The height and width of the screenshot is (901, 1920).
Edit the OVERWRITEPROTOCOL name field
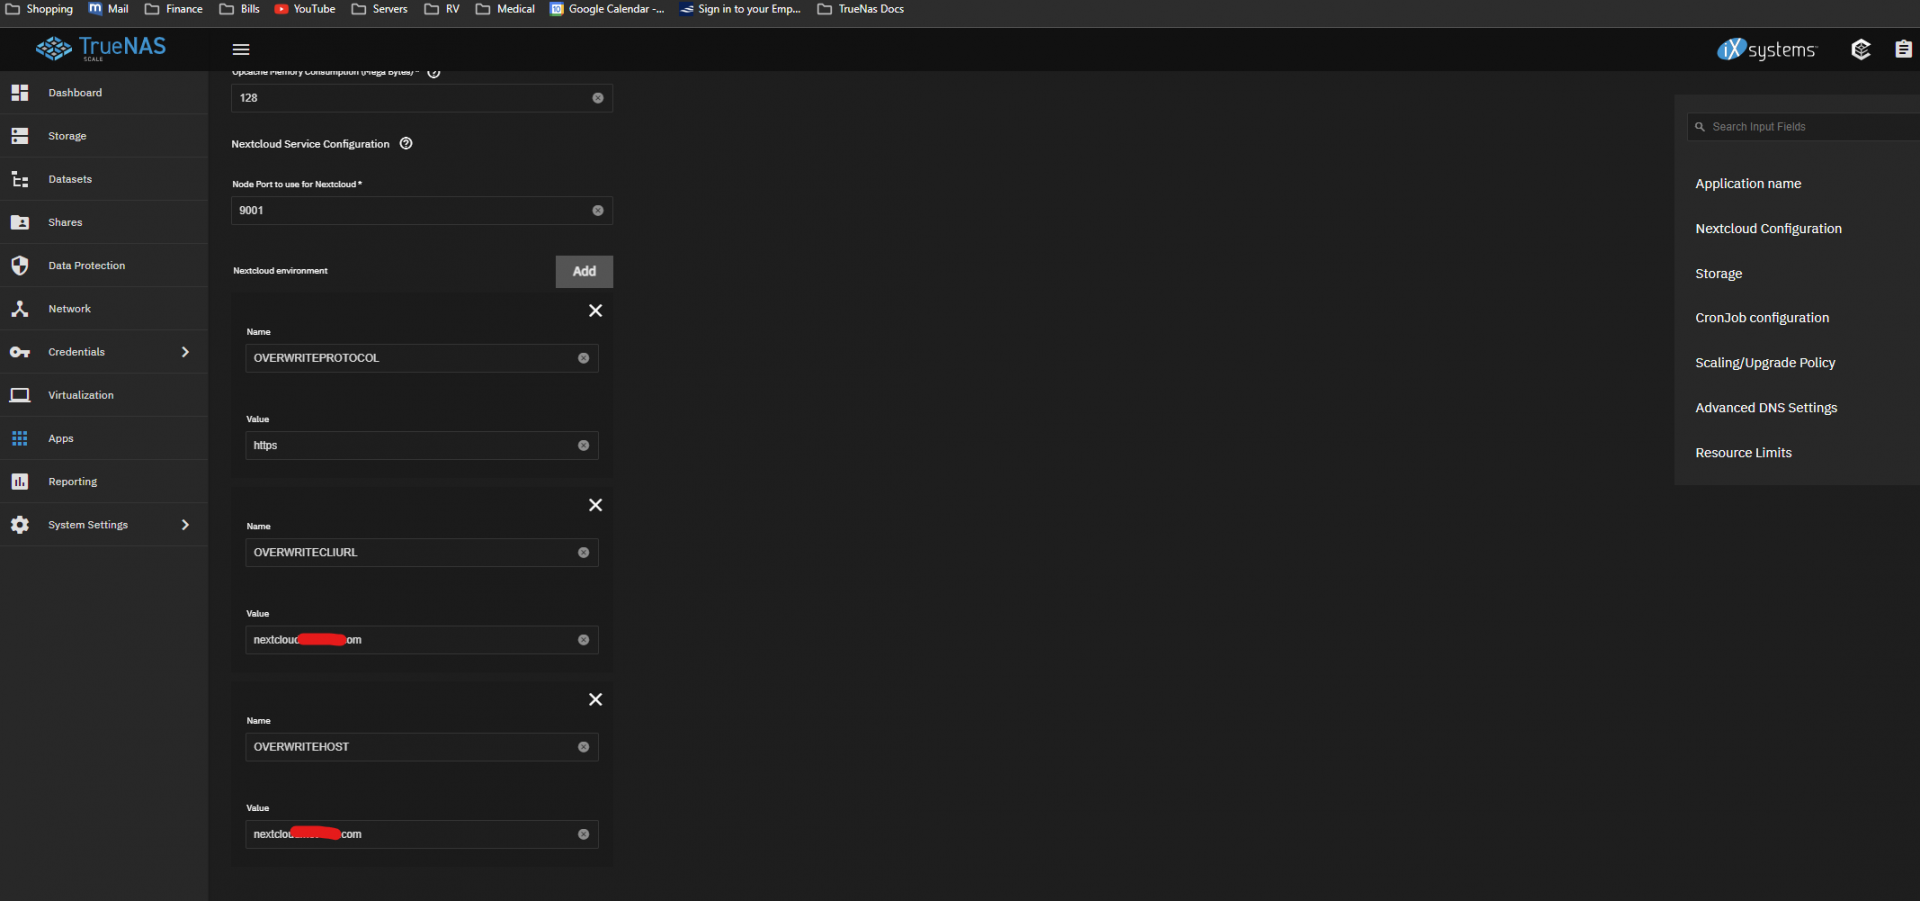click(x=422, y=358)
